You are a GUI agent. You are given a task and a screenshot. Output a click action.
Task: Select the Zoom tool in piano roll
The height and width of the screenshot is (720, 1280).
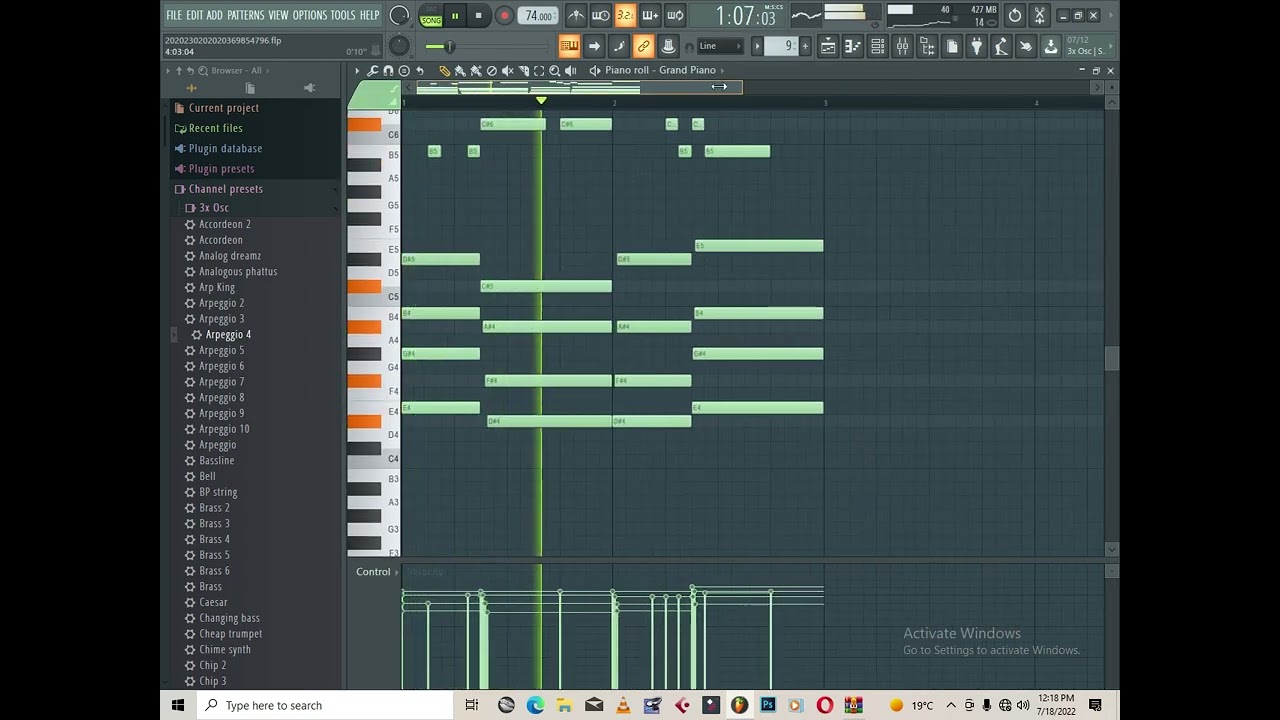pos(555,70)
